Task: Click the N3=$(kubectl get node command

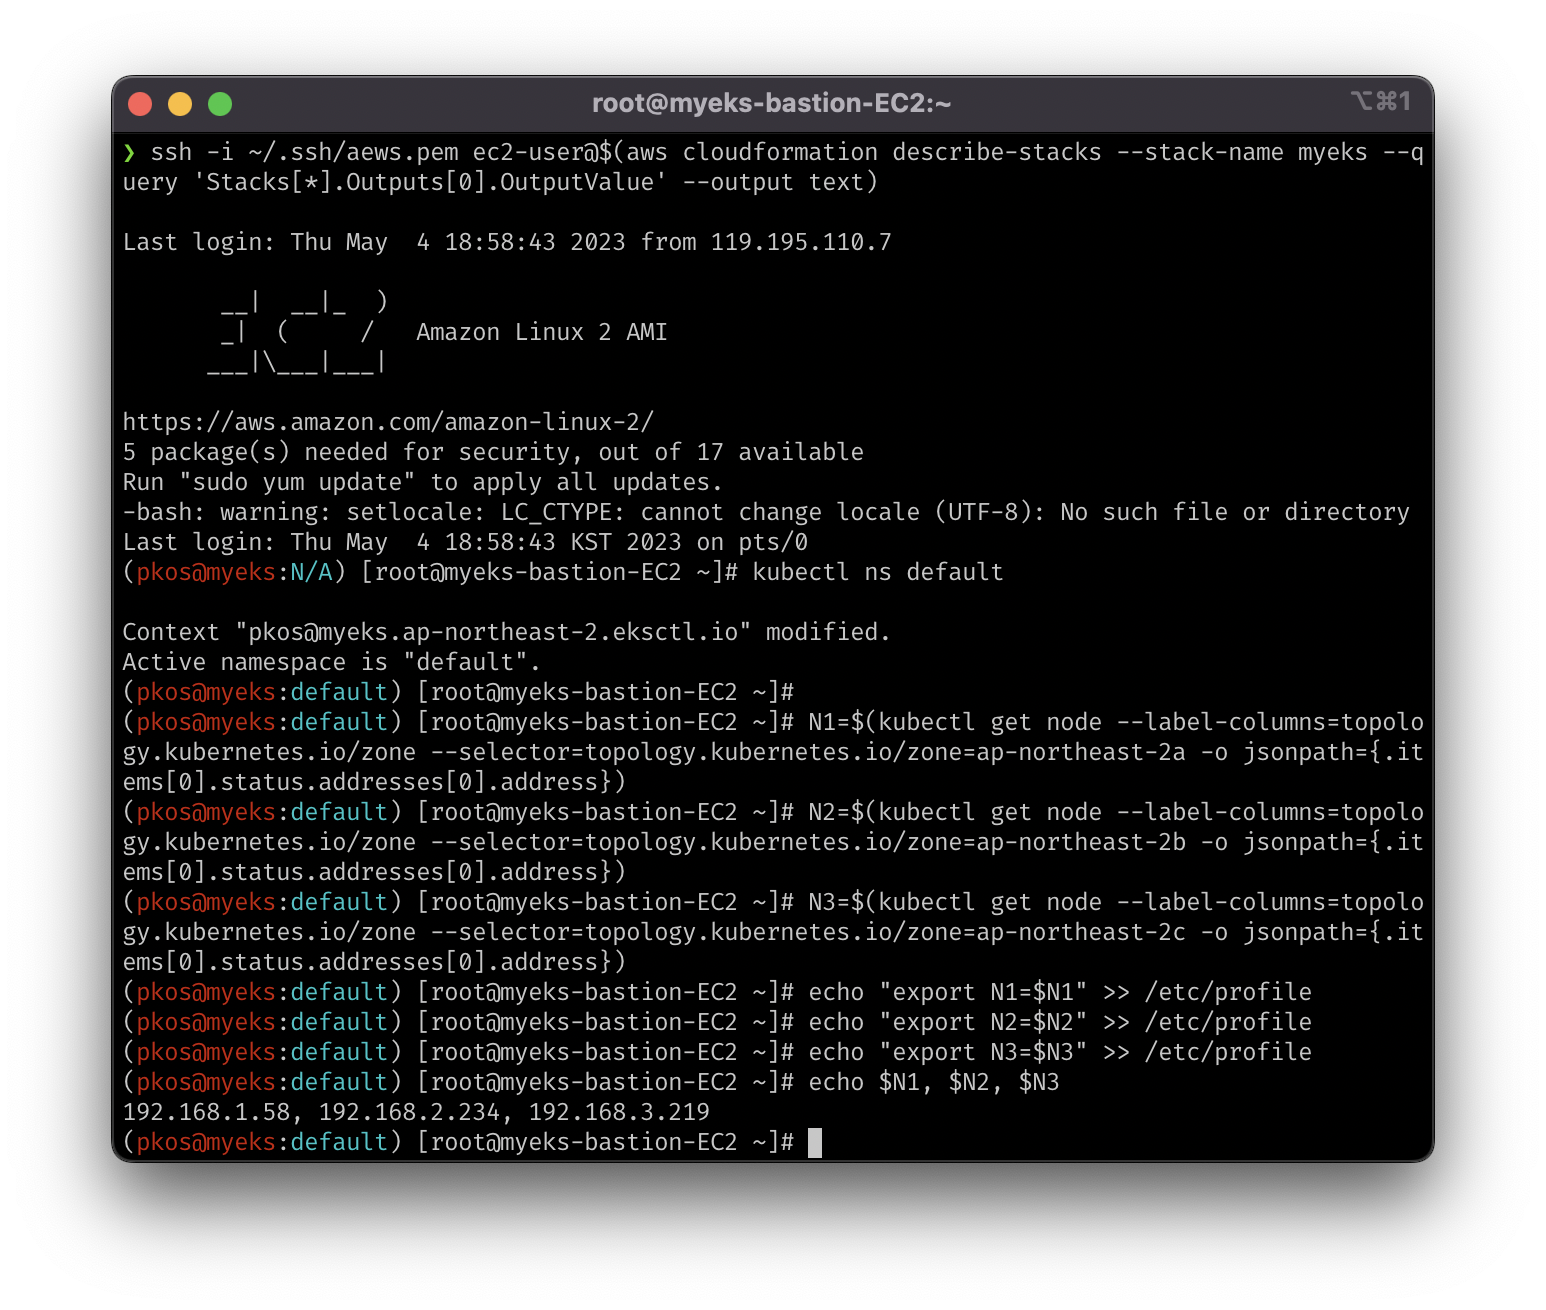Action: tap(773, 932)
